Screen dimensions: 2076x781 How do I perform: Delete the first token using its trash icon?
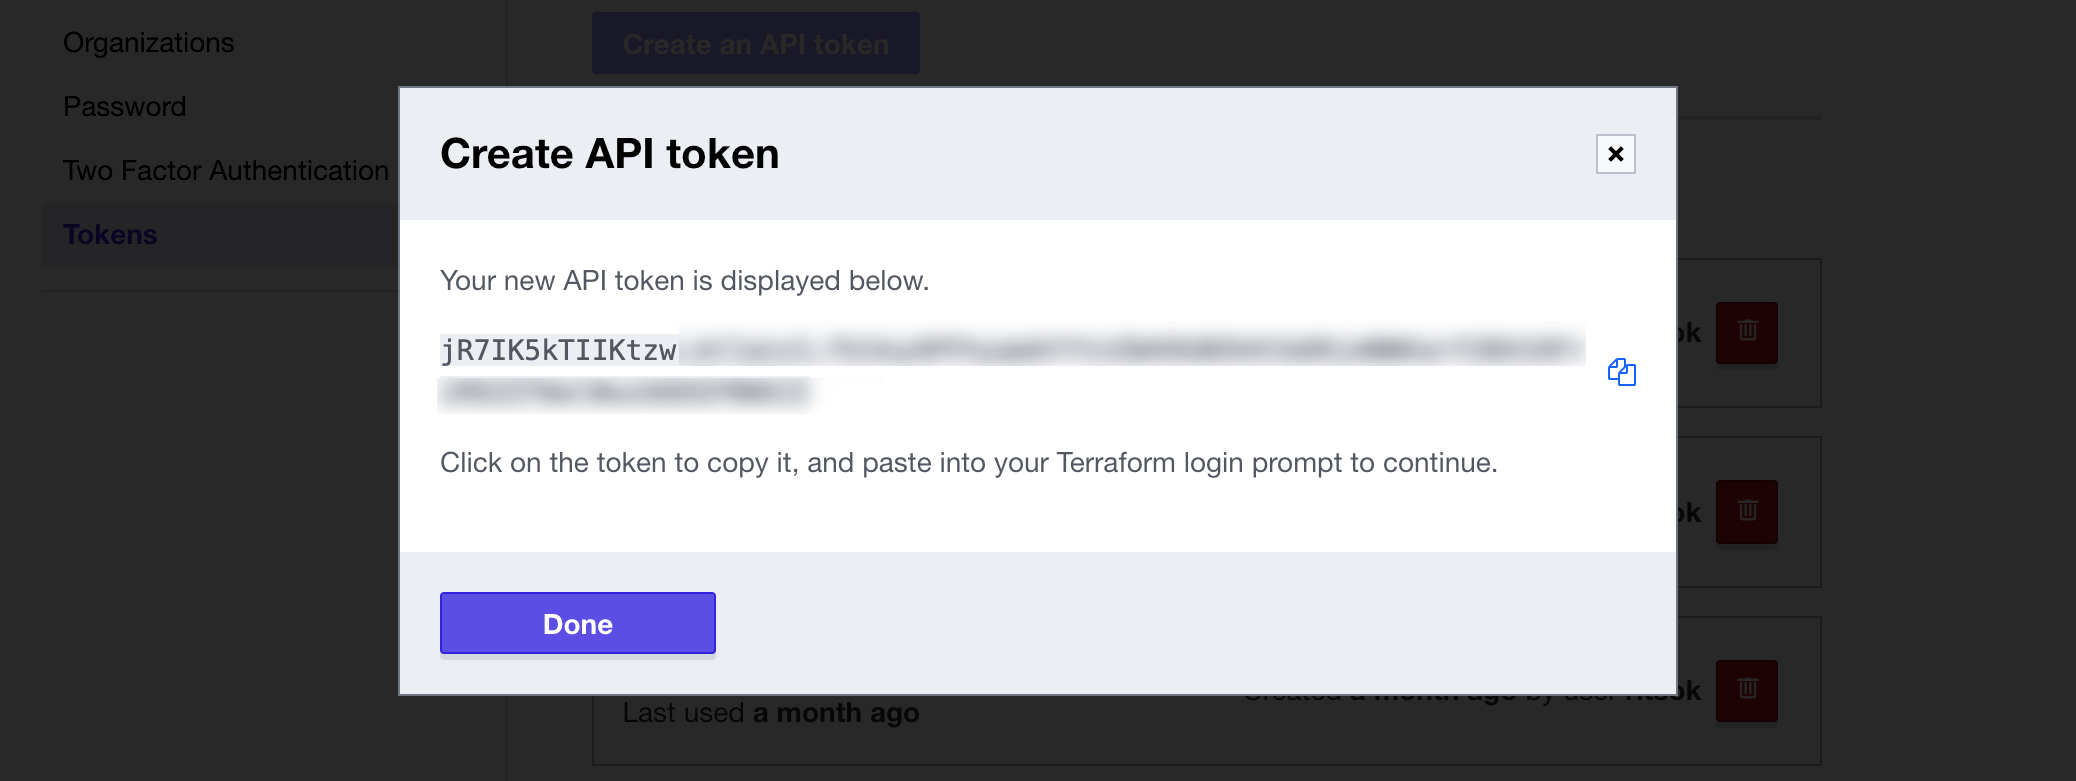pos(1746,332)
